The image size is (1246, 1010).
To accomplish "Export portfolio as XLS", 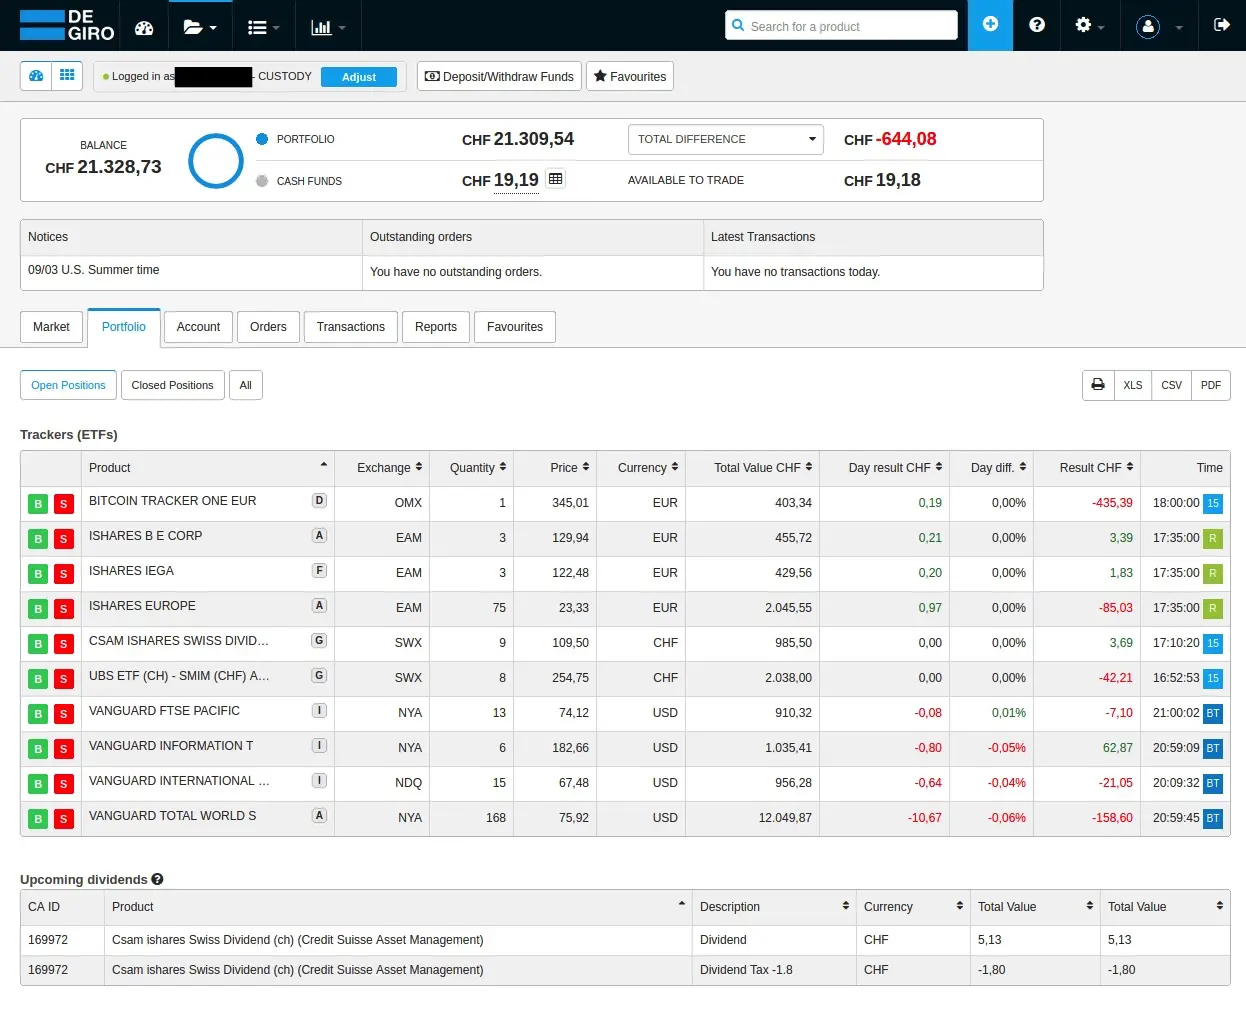I will coord(1133,385).
